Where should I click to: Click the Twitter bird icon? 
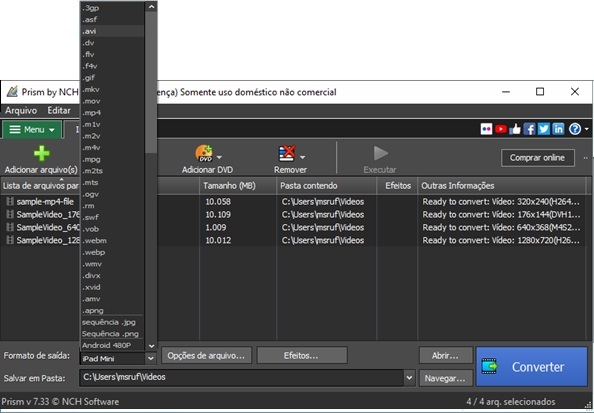(x=544, y=129)
